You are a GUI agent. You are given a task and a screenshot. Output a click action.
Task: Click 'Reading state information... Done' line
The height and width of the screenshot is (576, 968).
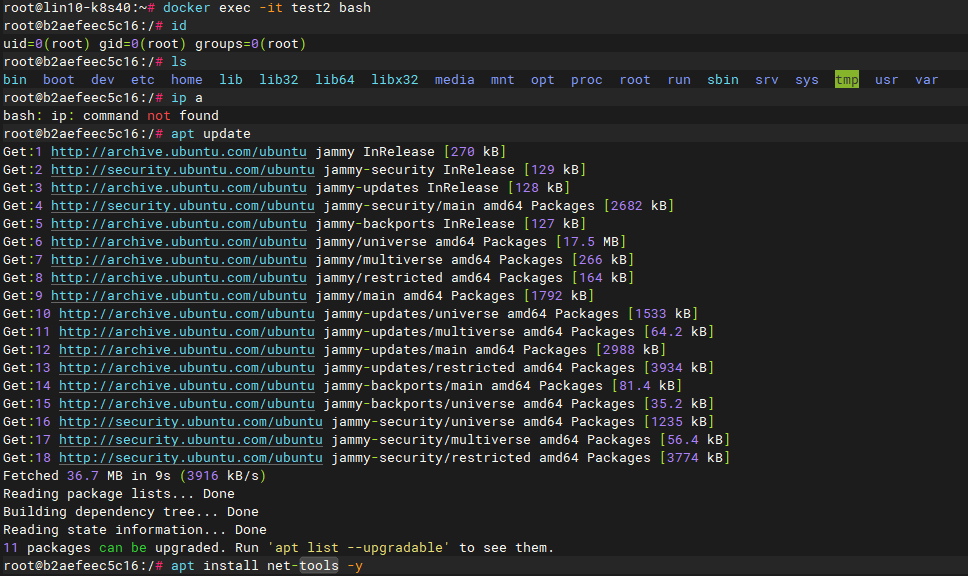point(135,530)
